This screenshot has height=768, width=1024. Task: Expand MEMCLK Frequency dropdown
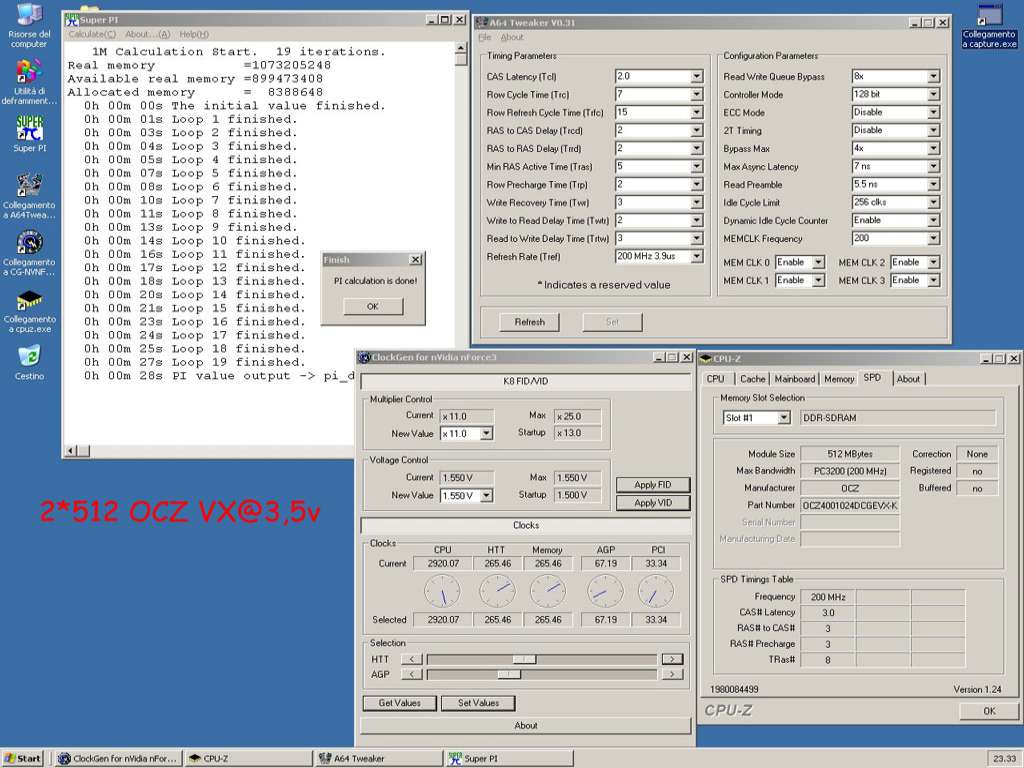point(933,238)
